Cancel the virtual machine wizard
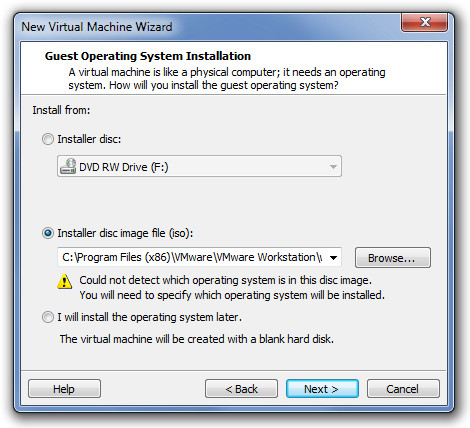This screenshot has height=428, width=470. click(x=403, y=389)
